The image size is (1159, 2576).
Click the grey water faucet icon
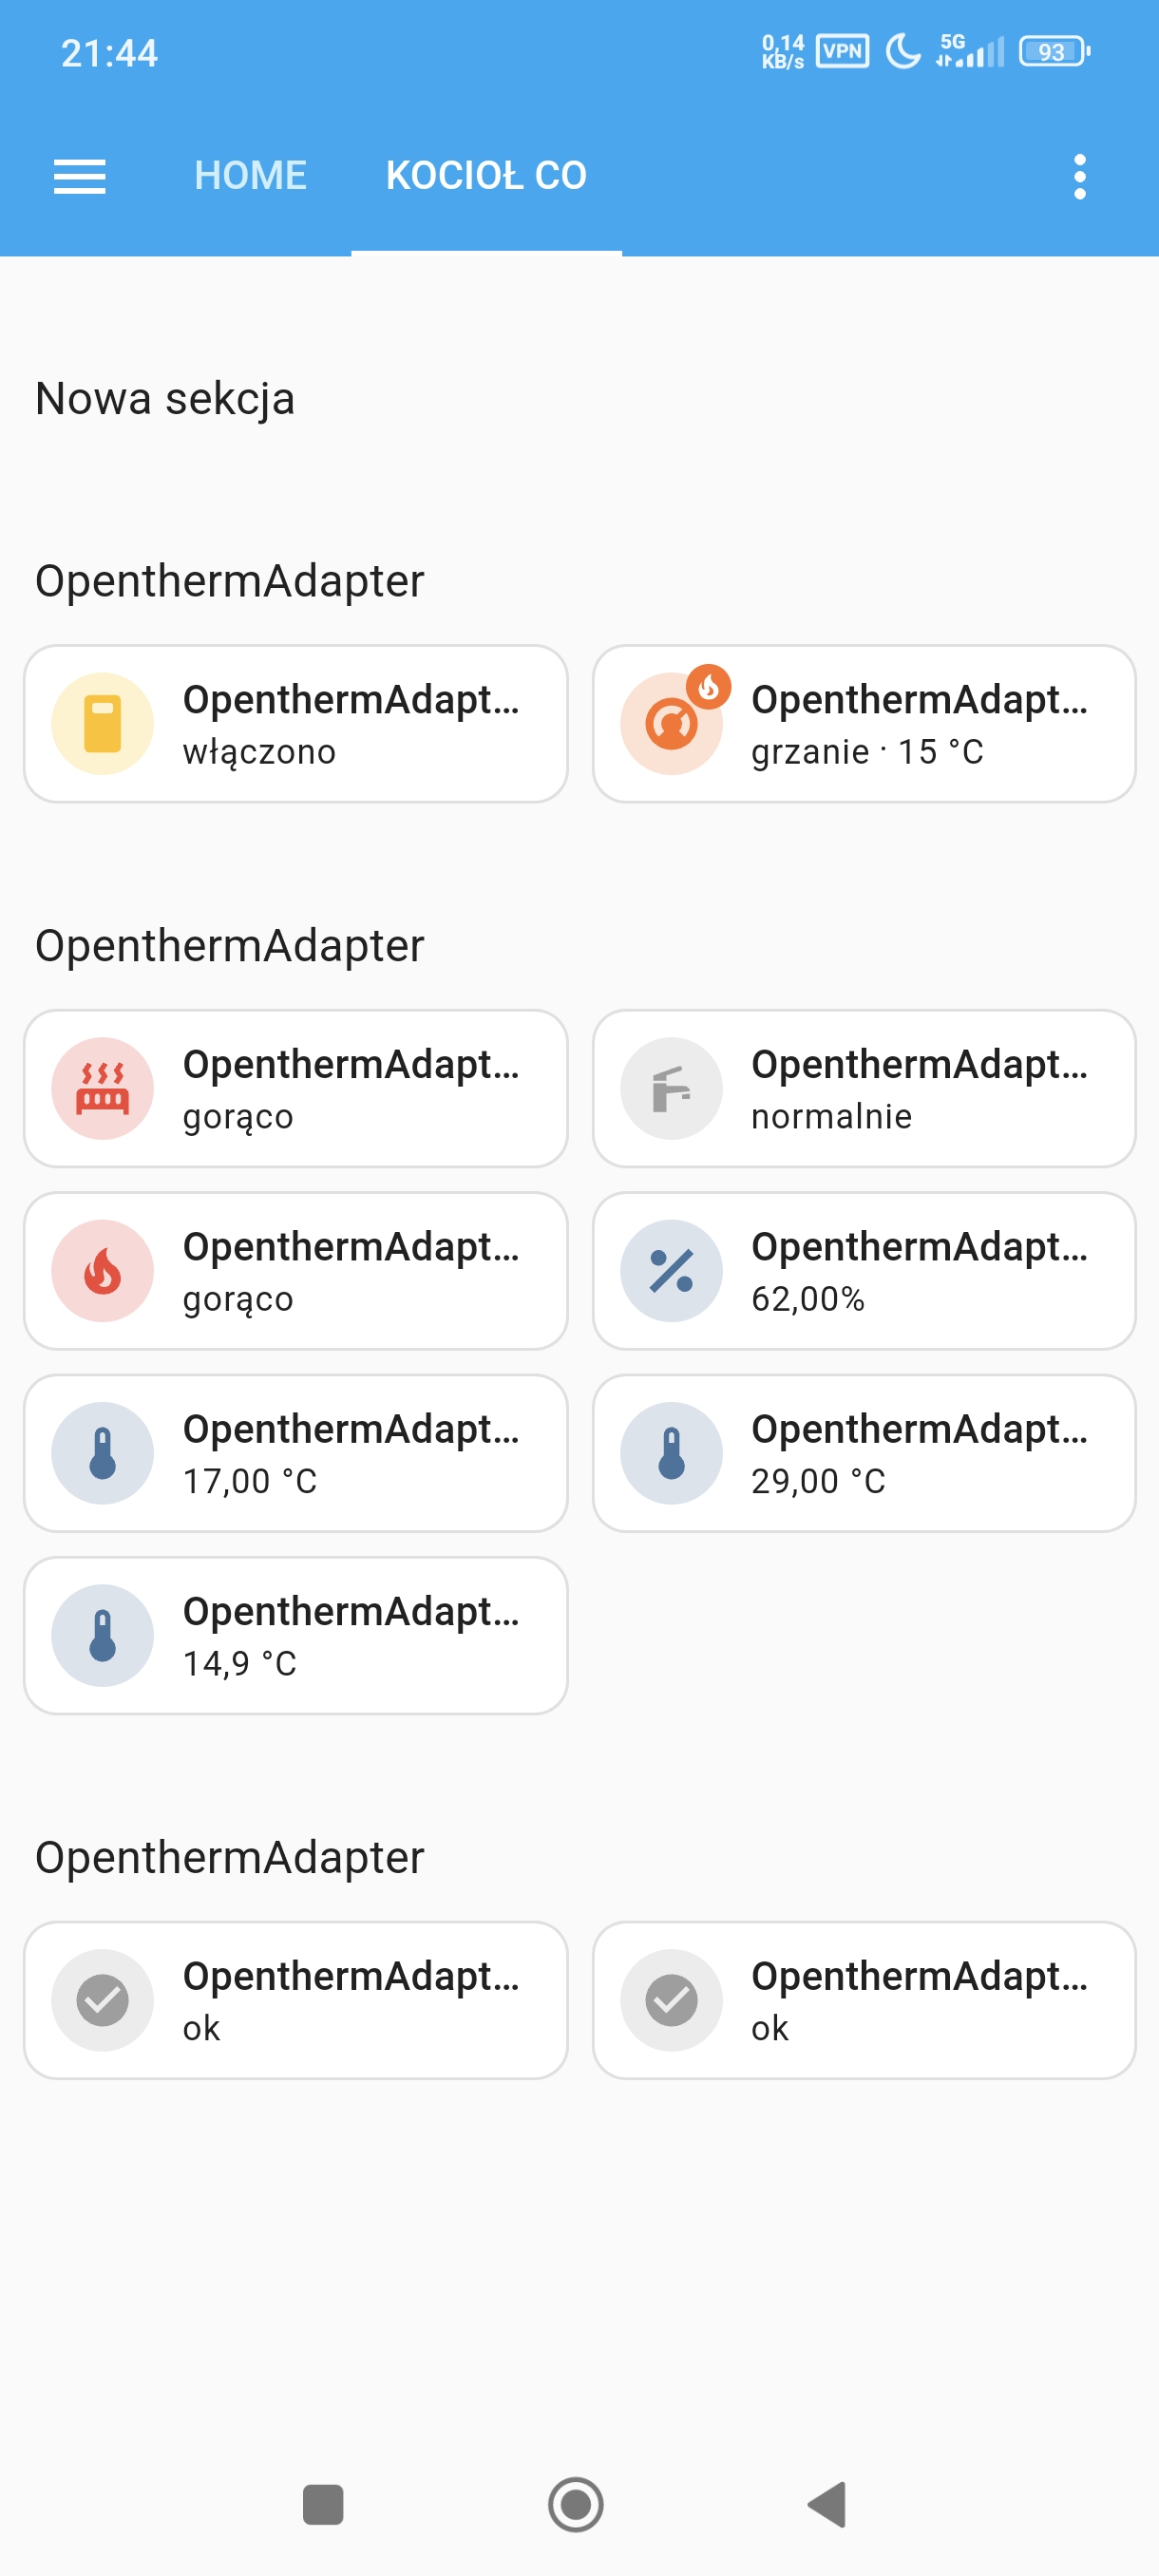point(671,1088)
